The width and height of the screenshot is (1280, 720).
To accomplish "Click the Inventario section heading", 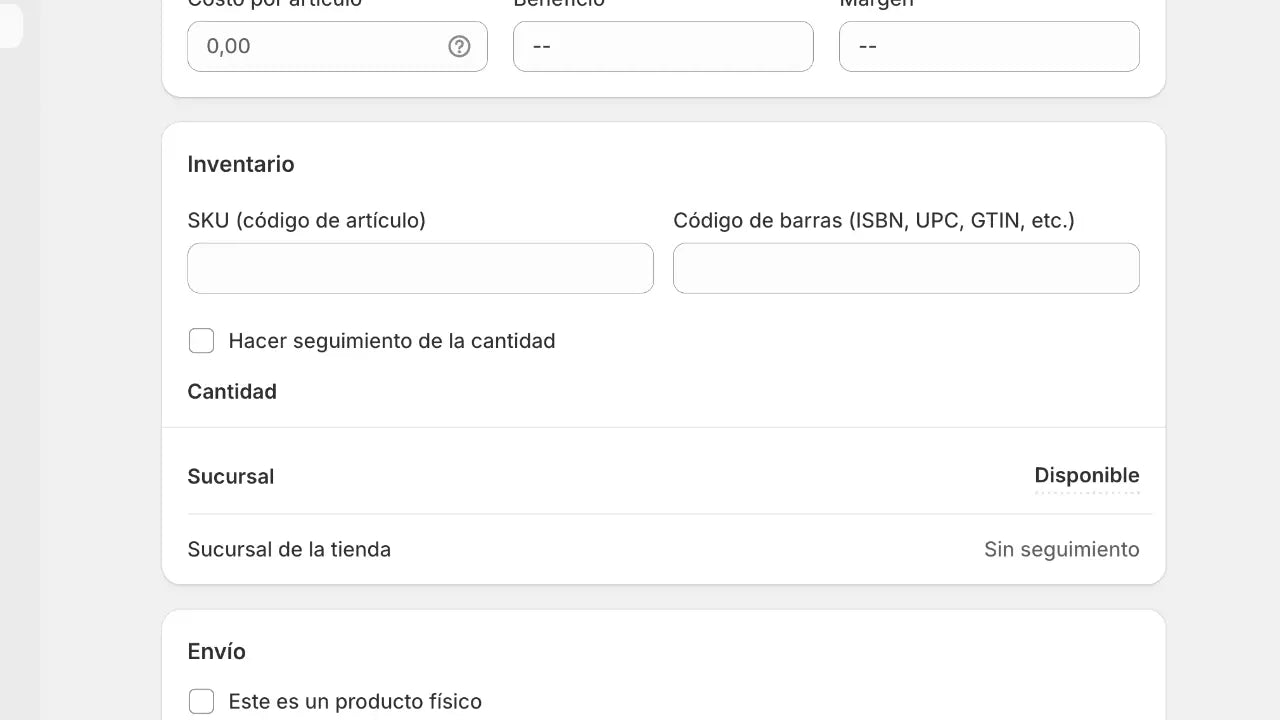I will (x=241, y=164).
